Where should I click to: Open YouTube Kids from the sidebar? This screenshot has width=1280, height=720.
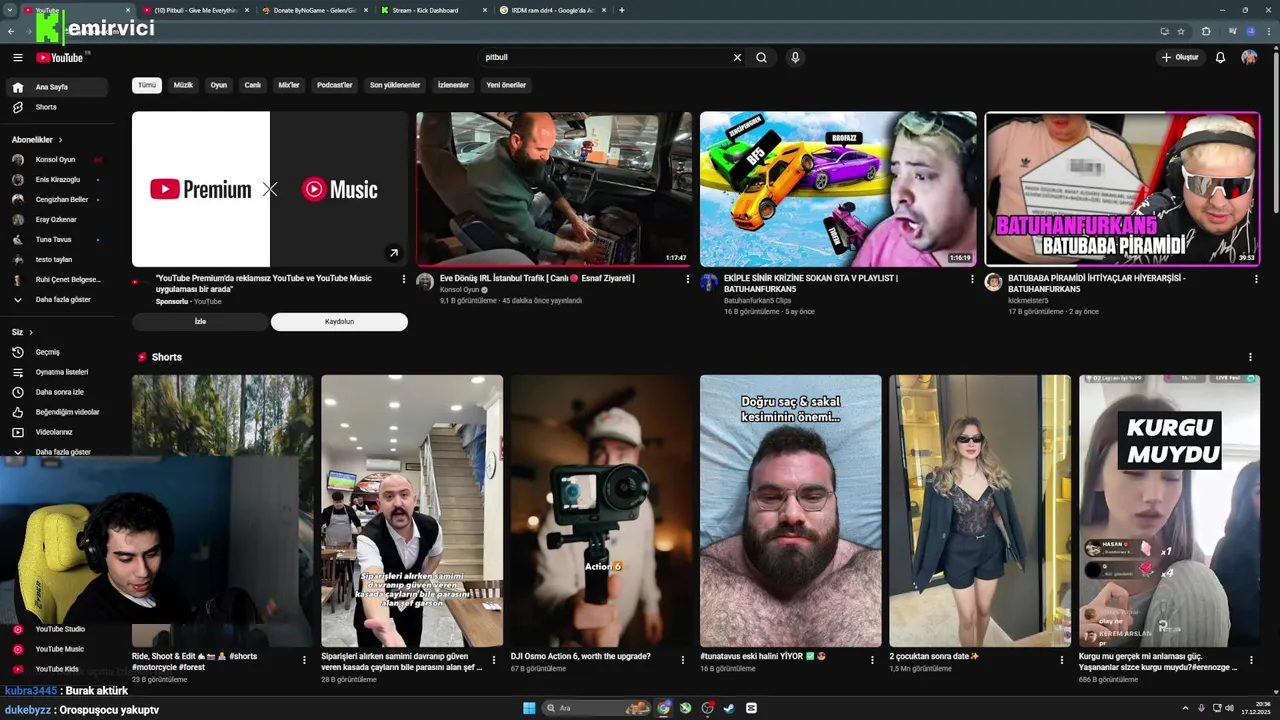(x=56, y=669)
